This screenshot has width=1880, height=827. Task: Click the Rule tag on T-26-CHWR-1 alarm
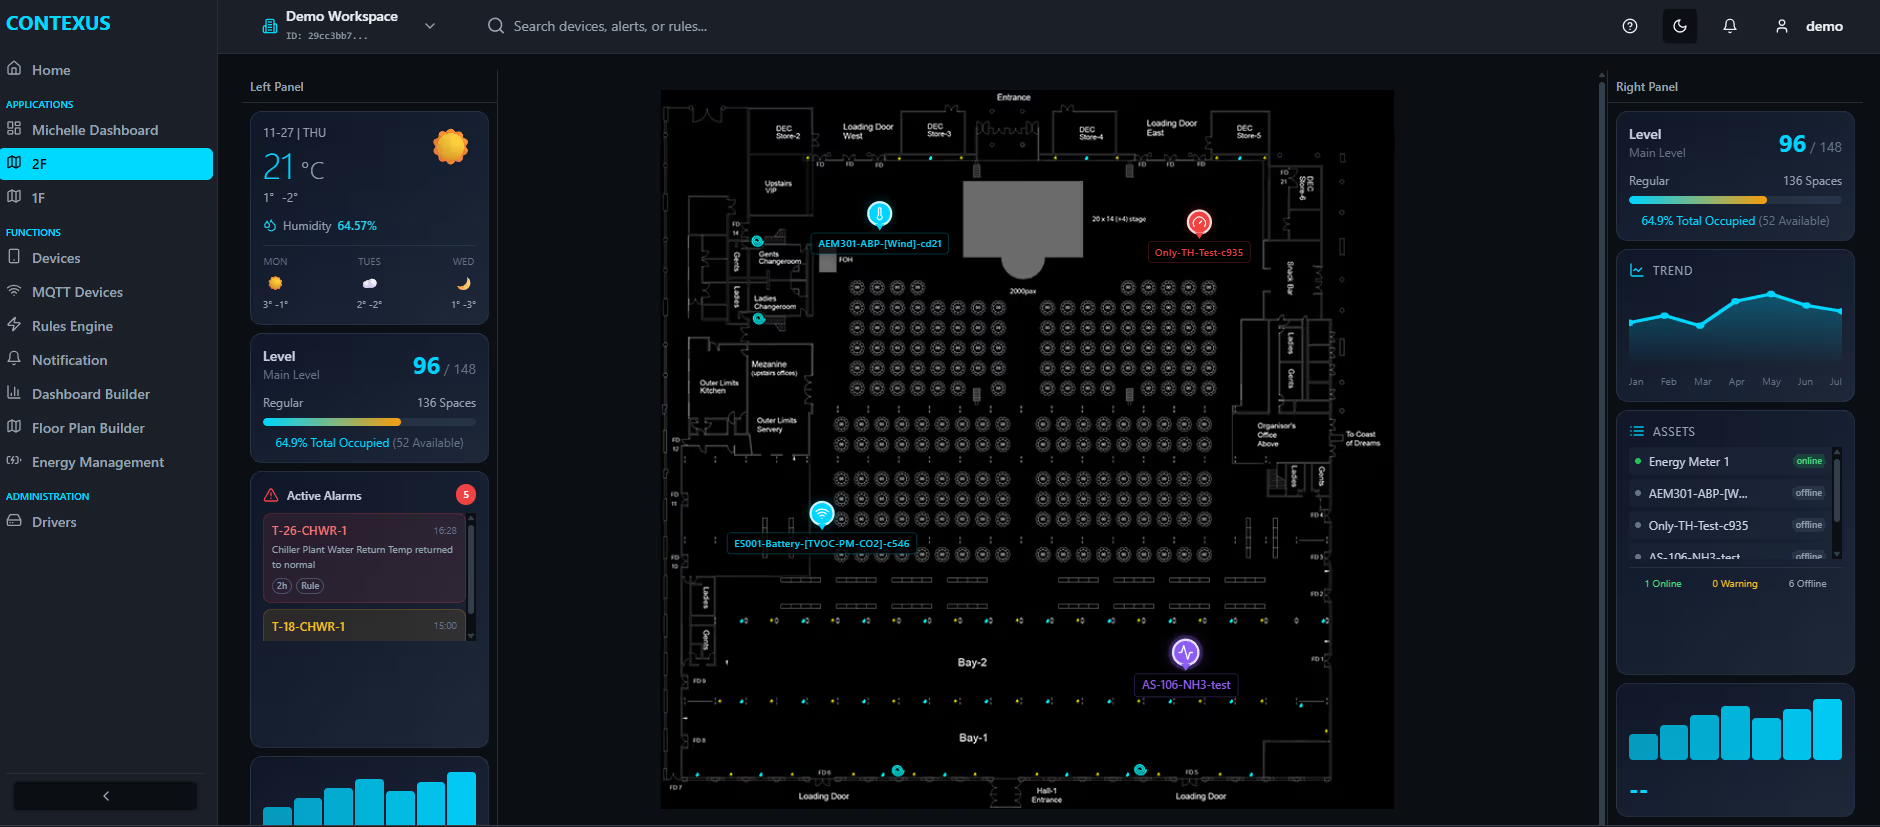pos(310,586)
